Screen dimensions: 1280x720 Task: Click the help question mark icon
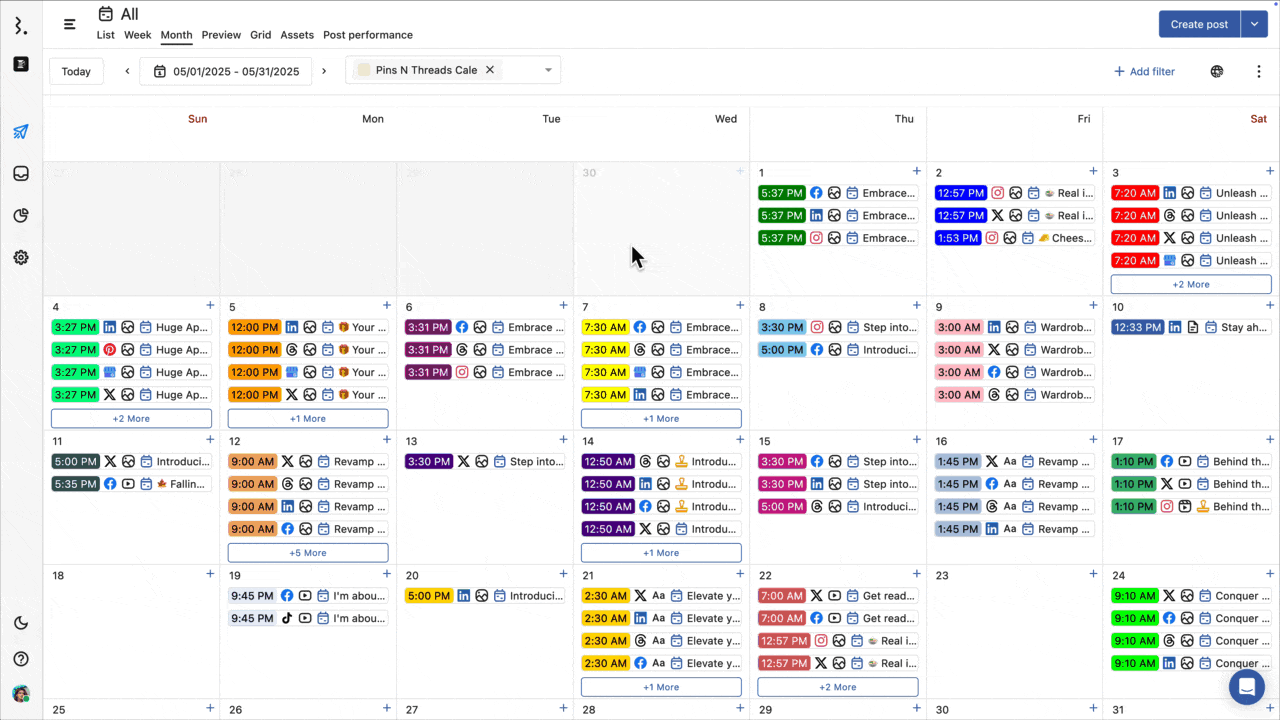click(x=21, y=659)
